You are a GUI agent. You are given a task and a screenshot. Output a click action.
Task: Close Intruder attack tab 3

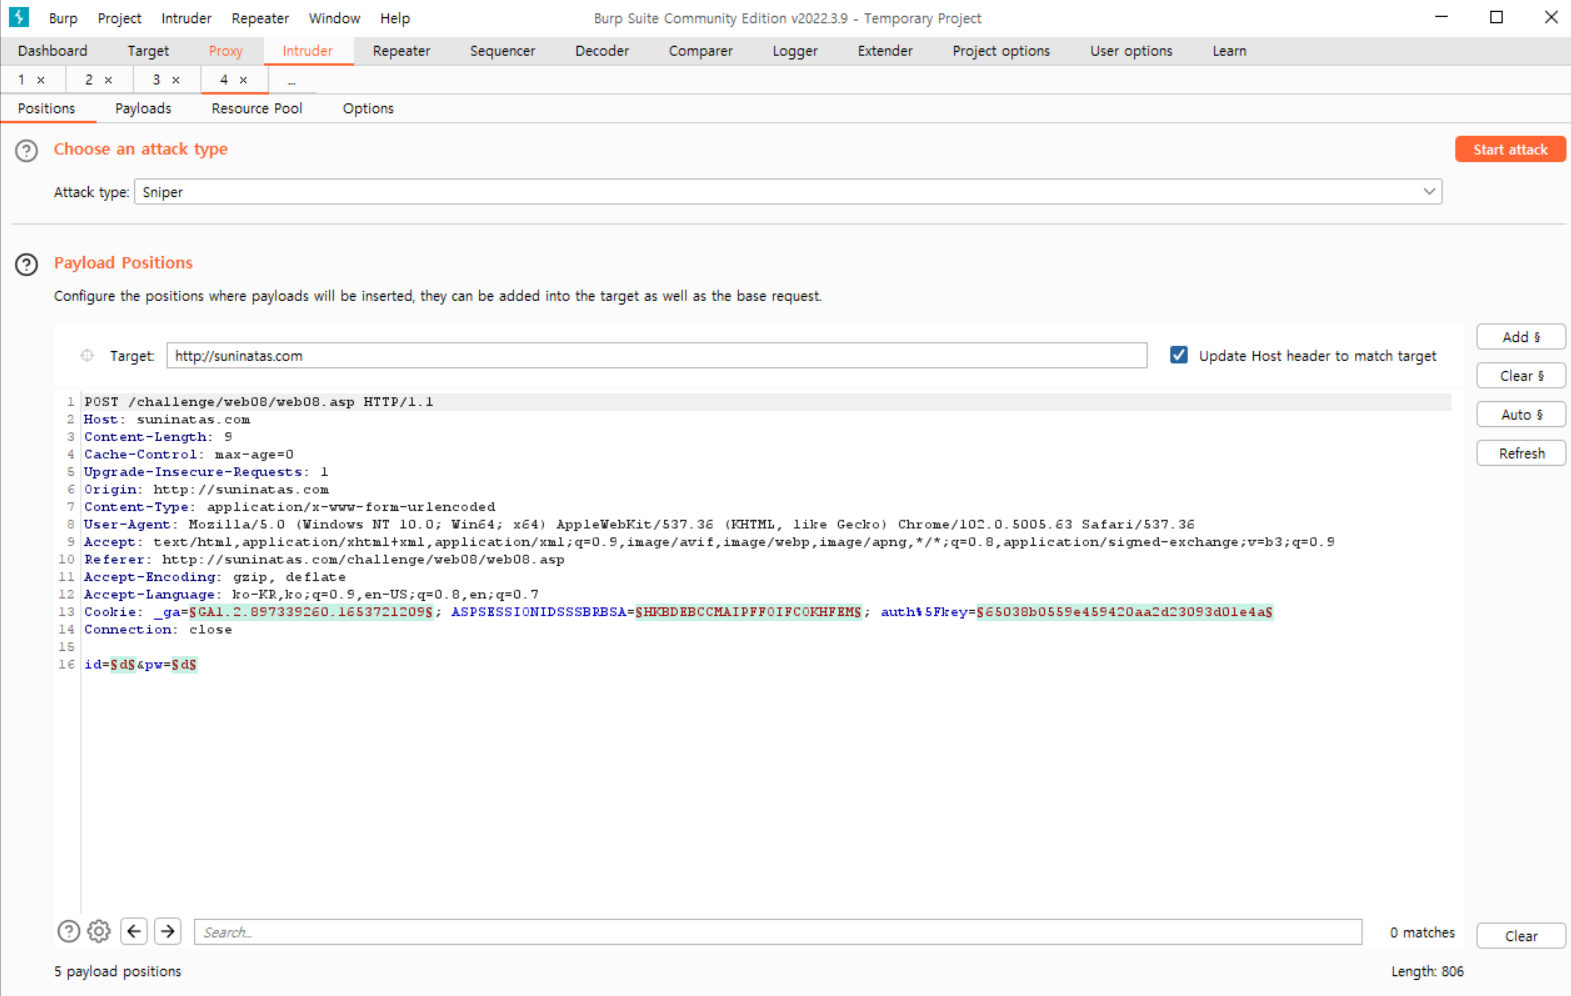click(x=176, y=80)
